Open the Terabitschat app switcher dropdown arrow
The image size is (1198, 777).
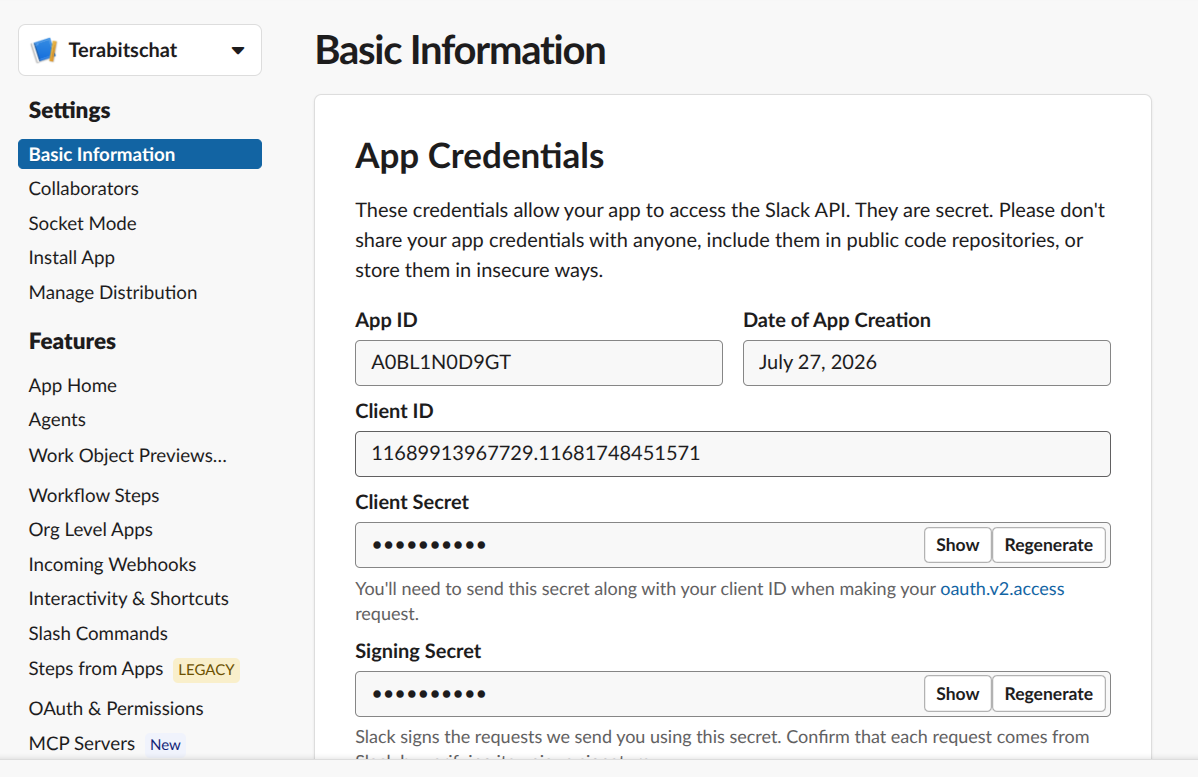[238, 50]
